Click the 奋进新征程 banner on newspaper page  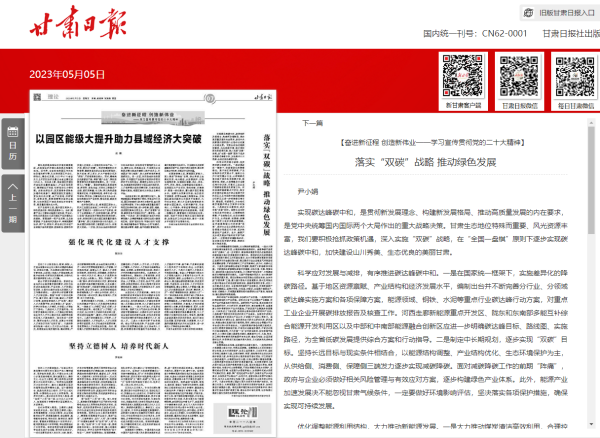(153, 117)
